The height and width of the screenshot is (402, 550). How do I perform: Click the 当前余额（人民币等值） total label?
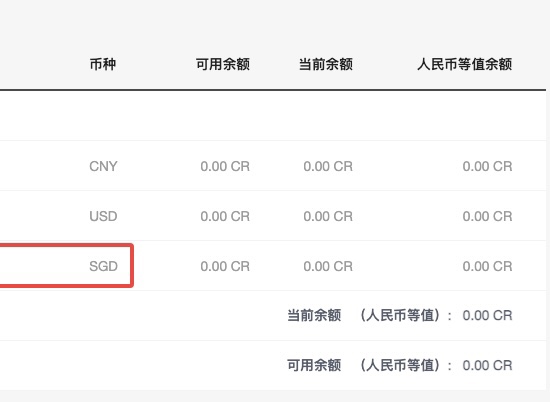(370, 315)
